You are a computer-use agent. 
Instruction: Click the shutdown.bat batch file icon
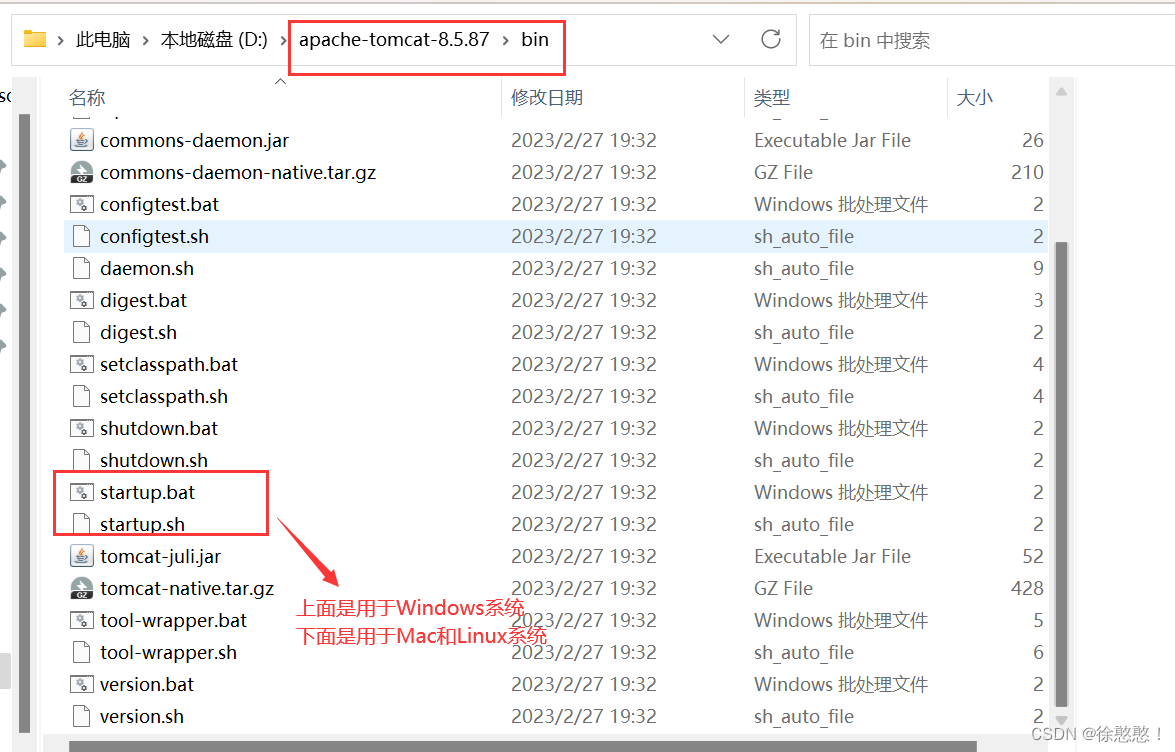click(x=81, y=428)
